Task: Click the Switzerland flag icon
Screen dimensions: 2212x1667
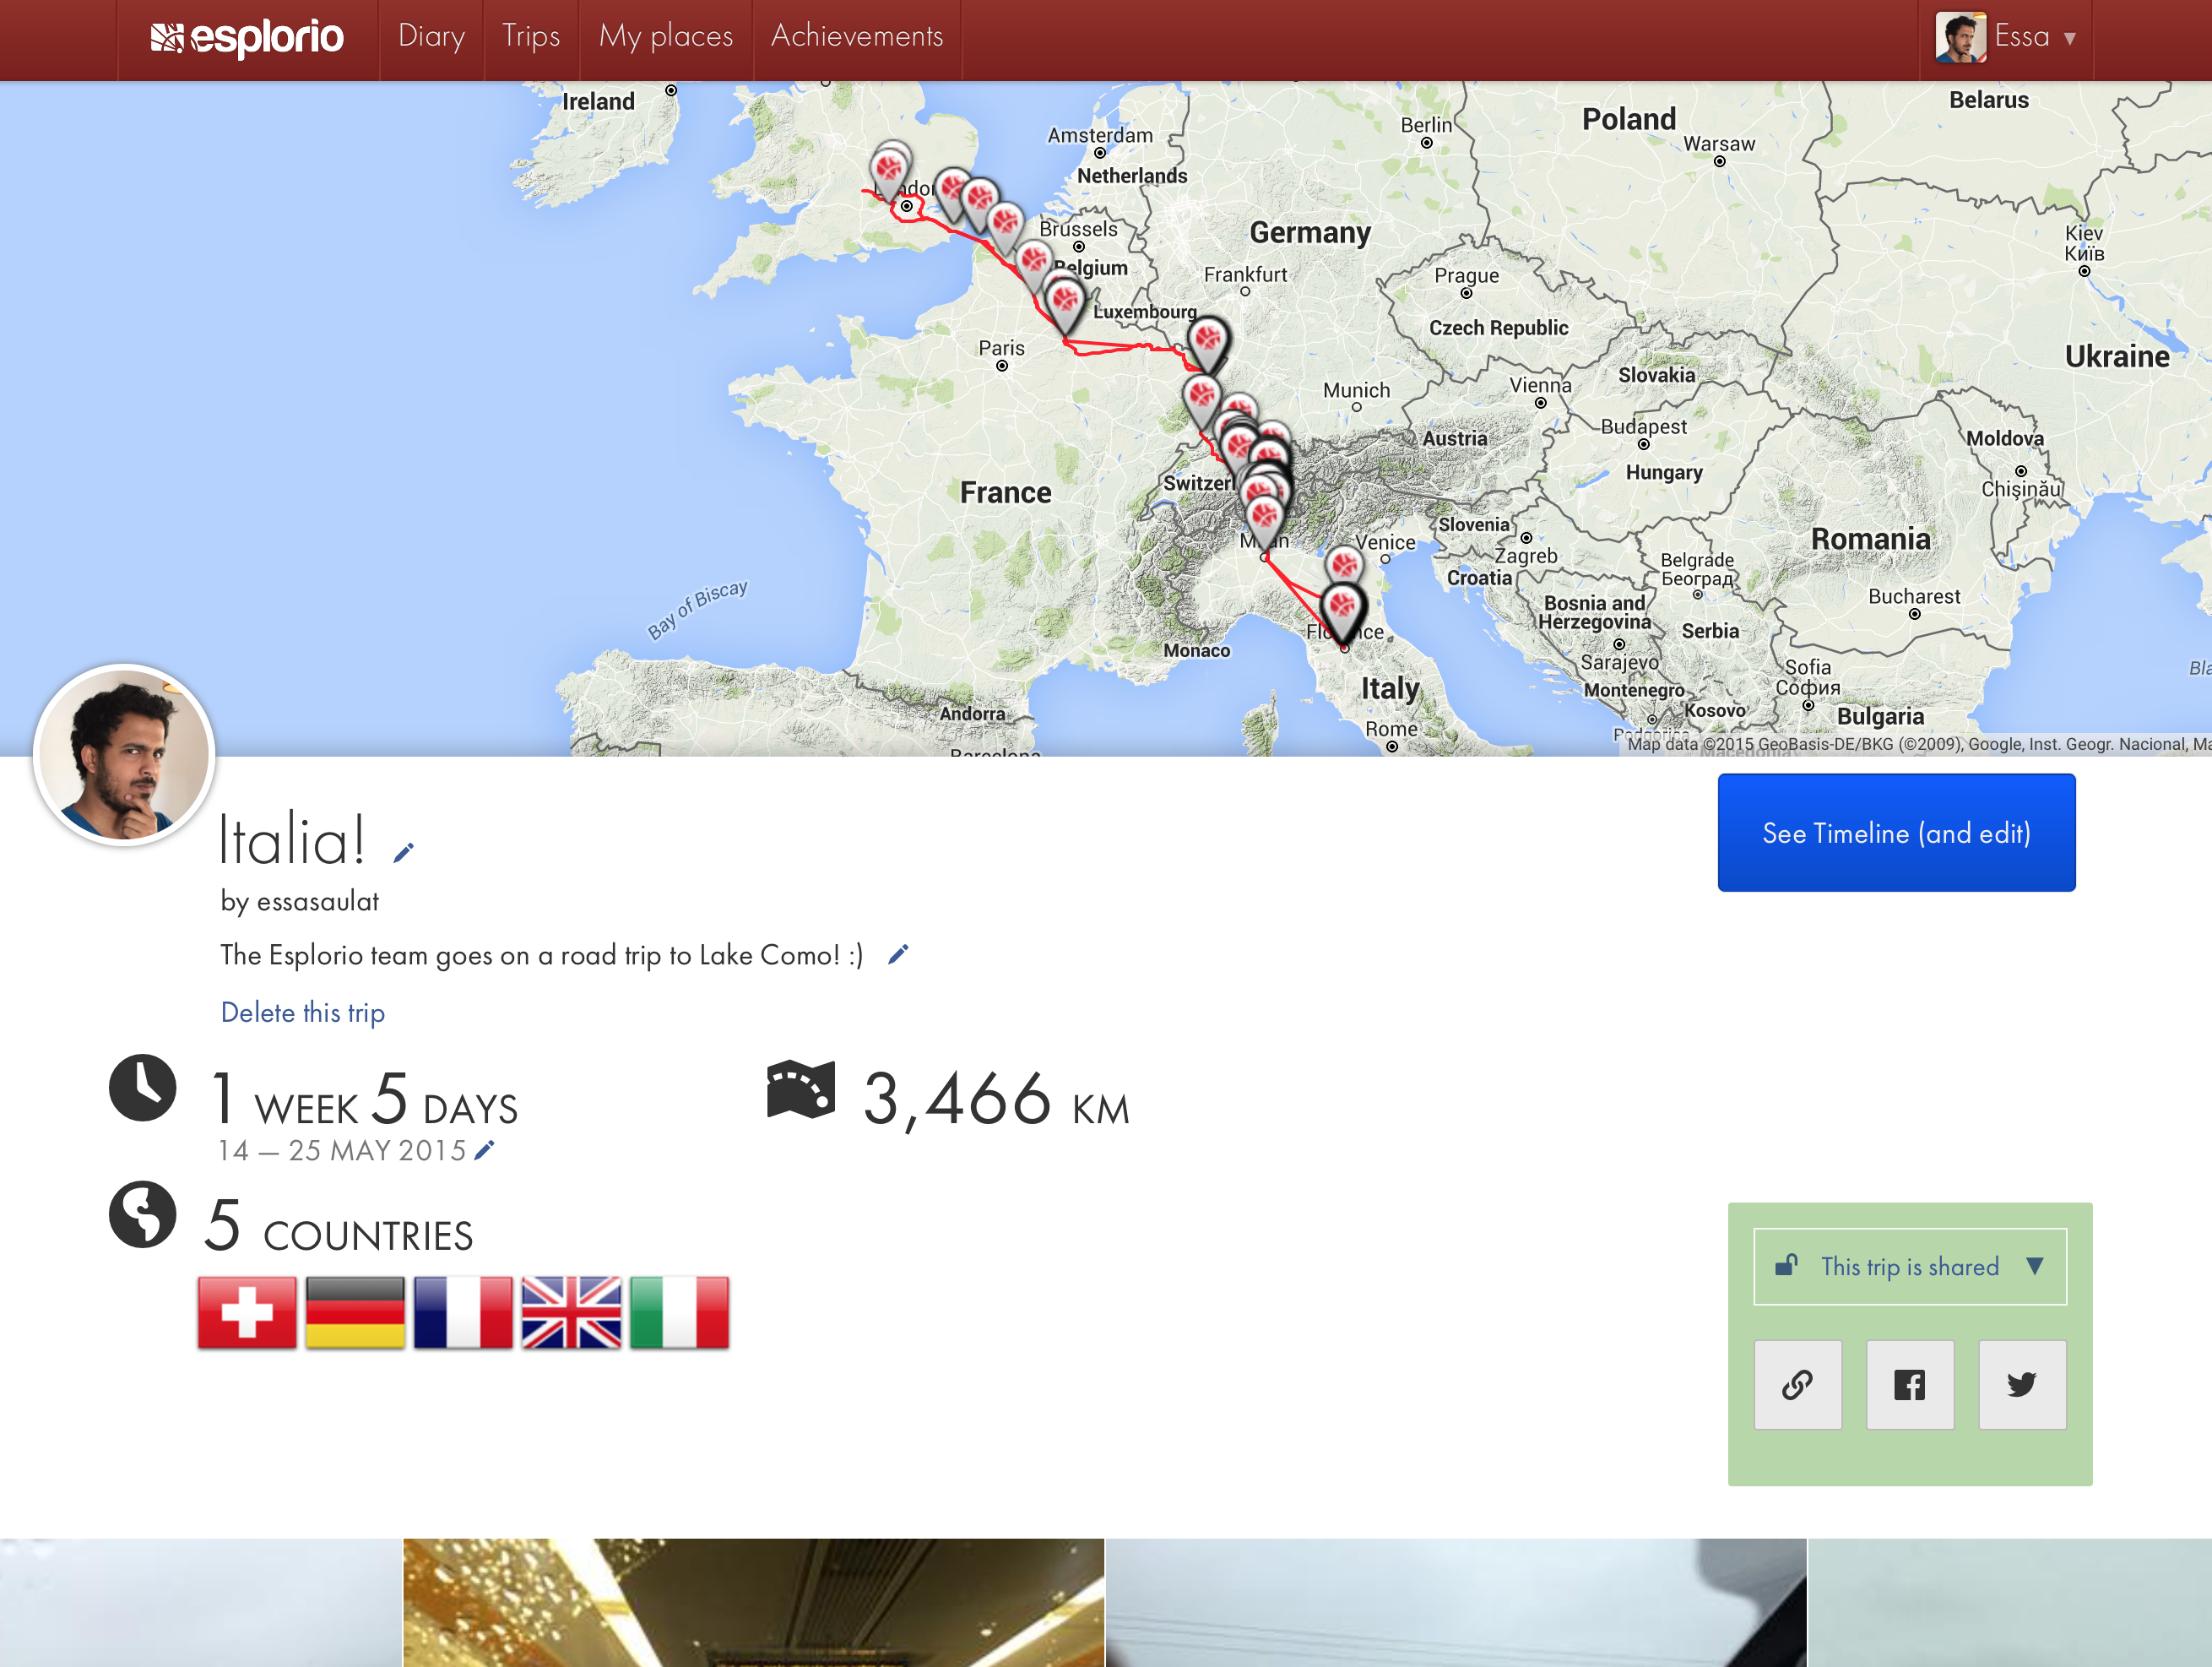Action: (247, 1312)
